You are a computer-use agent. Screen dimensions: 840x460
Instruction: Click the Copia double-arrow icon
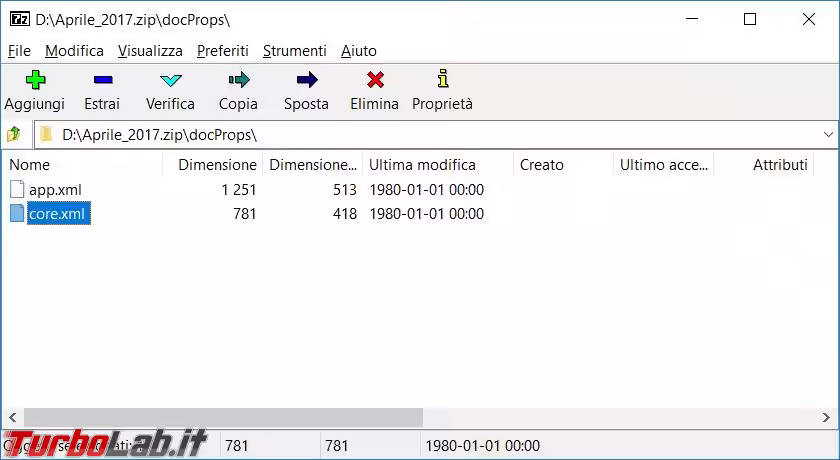[x=238, y=81]
